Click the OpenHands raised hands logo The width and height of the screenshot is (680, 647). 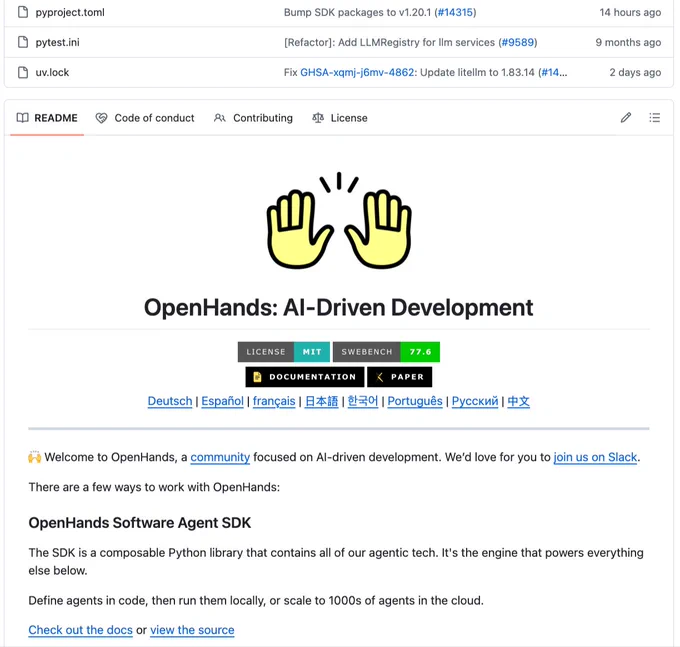(339, 220)
